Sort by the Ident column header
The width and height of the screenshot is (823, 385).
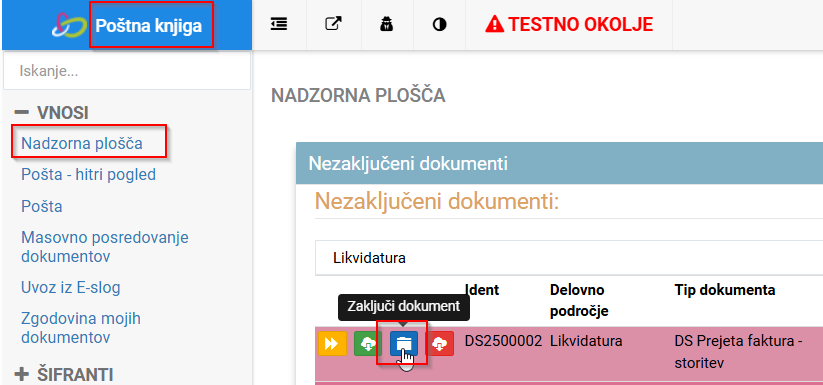coord(482,290)
